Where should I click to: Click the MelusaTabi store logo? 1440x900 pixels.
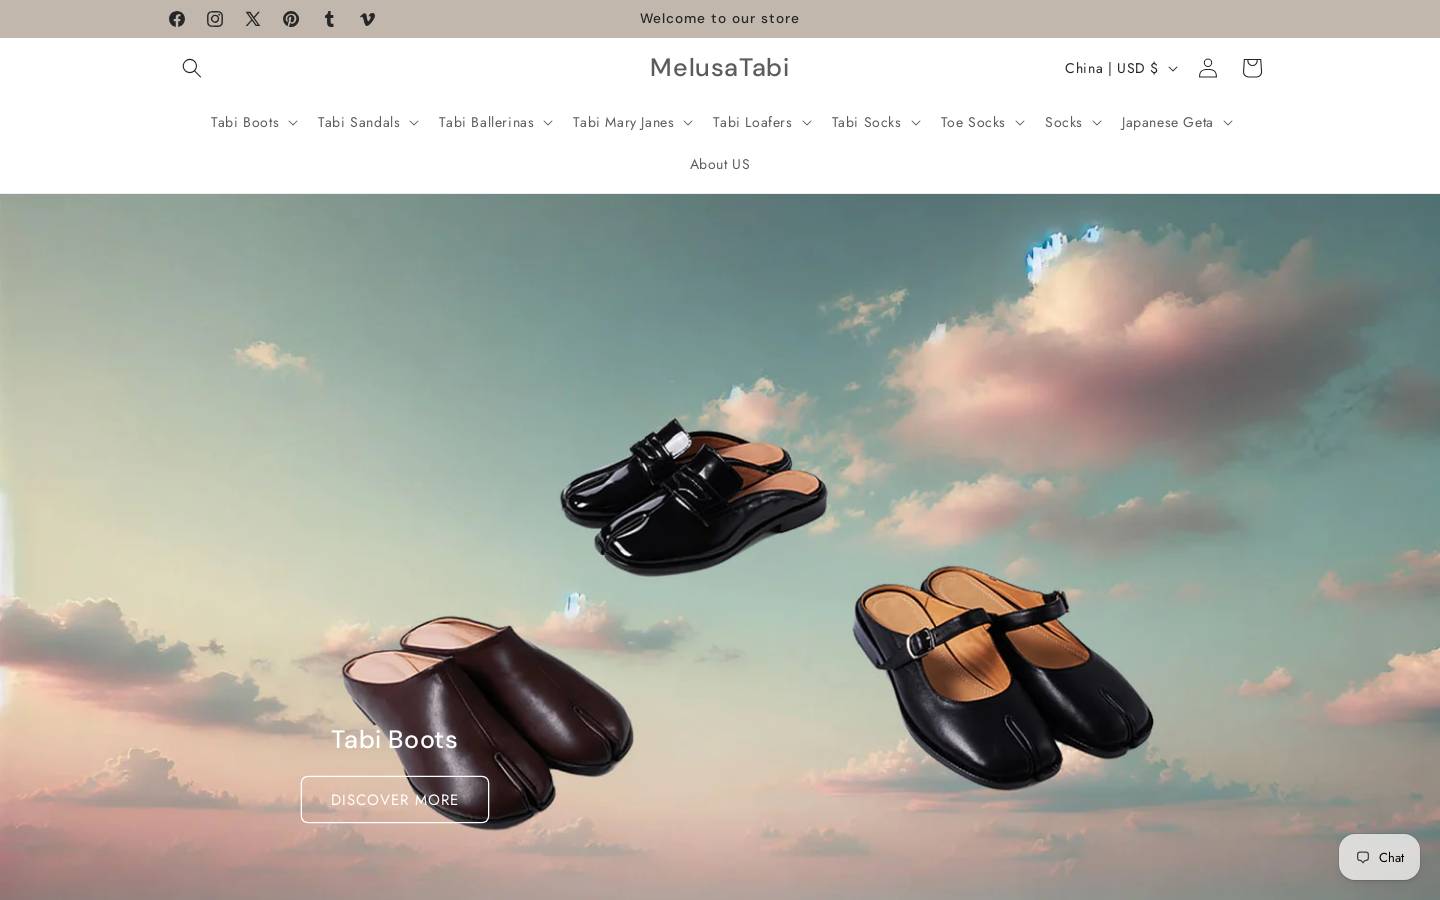[720, 67]
